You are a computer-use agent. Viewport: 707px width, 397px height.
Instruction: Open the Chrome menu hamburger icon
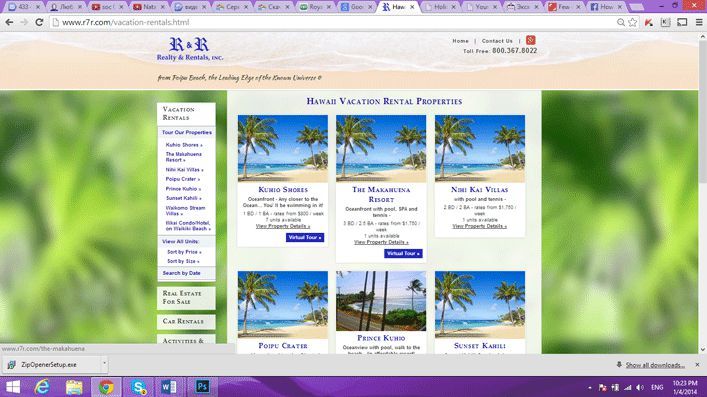point(699,22)
